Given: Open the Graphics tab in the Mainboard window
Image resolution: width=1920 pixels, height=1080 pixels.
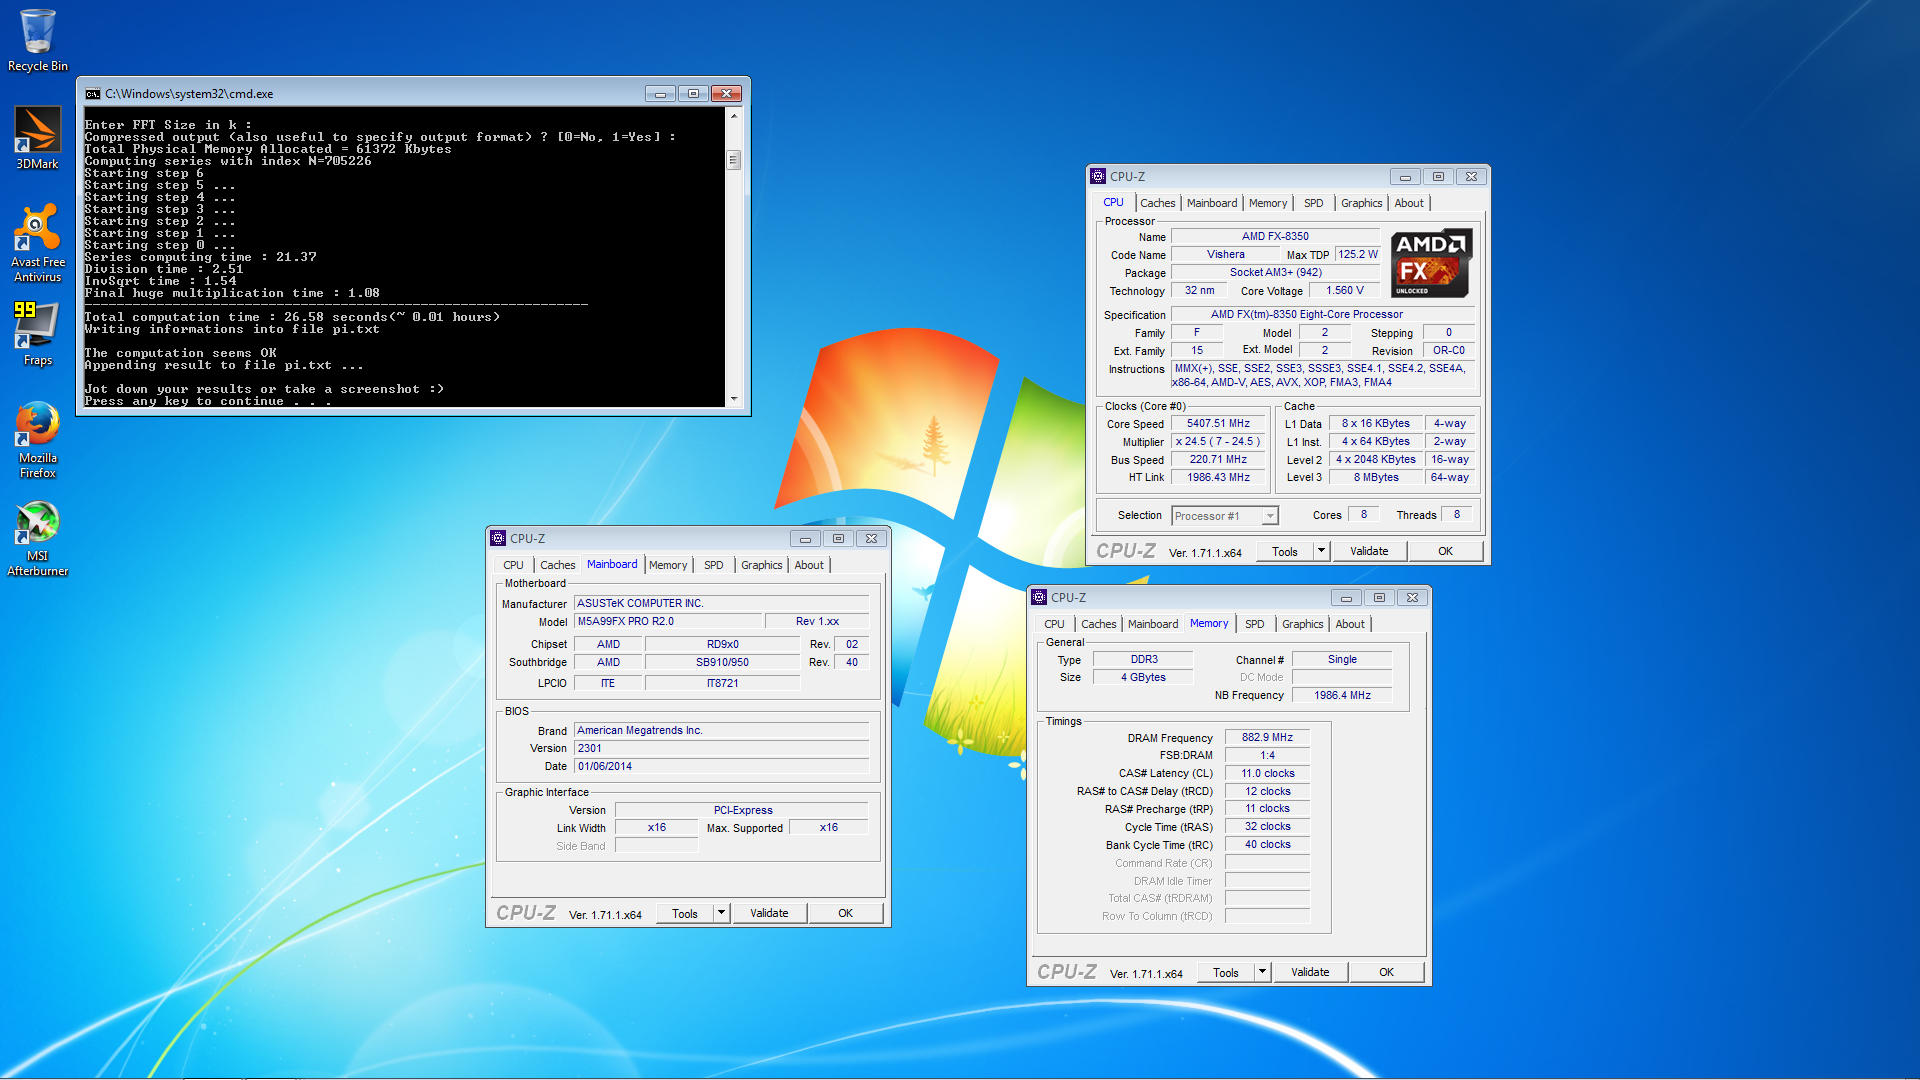Looking at the screenshot, I should [x=761, y=565].
